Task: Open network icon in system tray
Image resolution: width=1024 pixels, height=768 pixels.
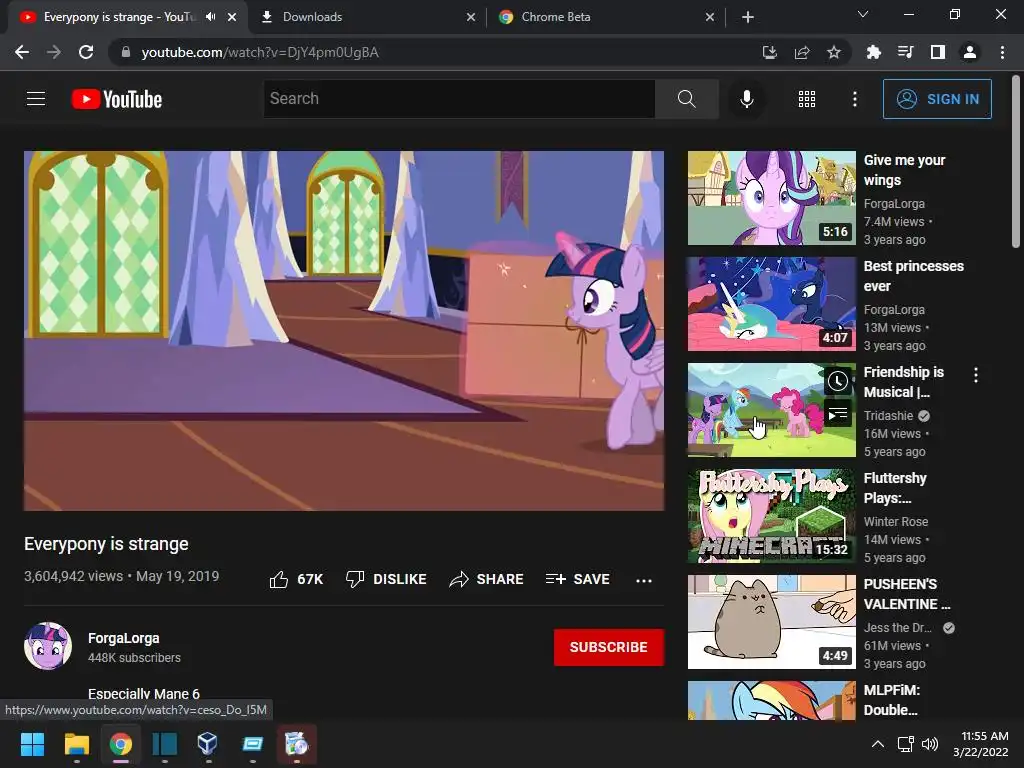Action: click(x=905, y=744)
